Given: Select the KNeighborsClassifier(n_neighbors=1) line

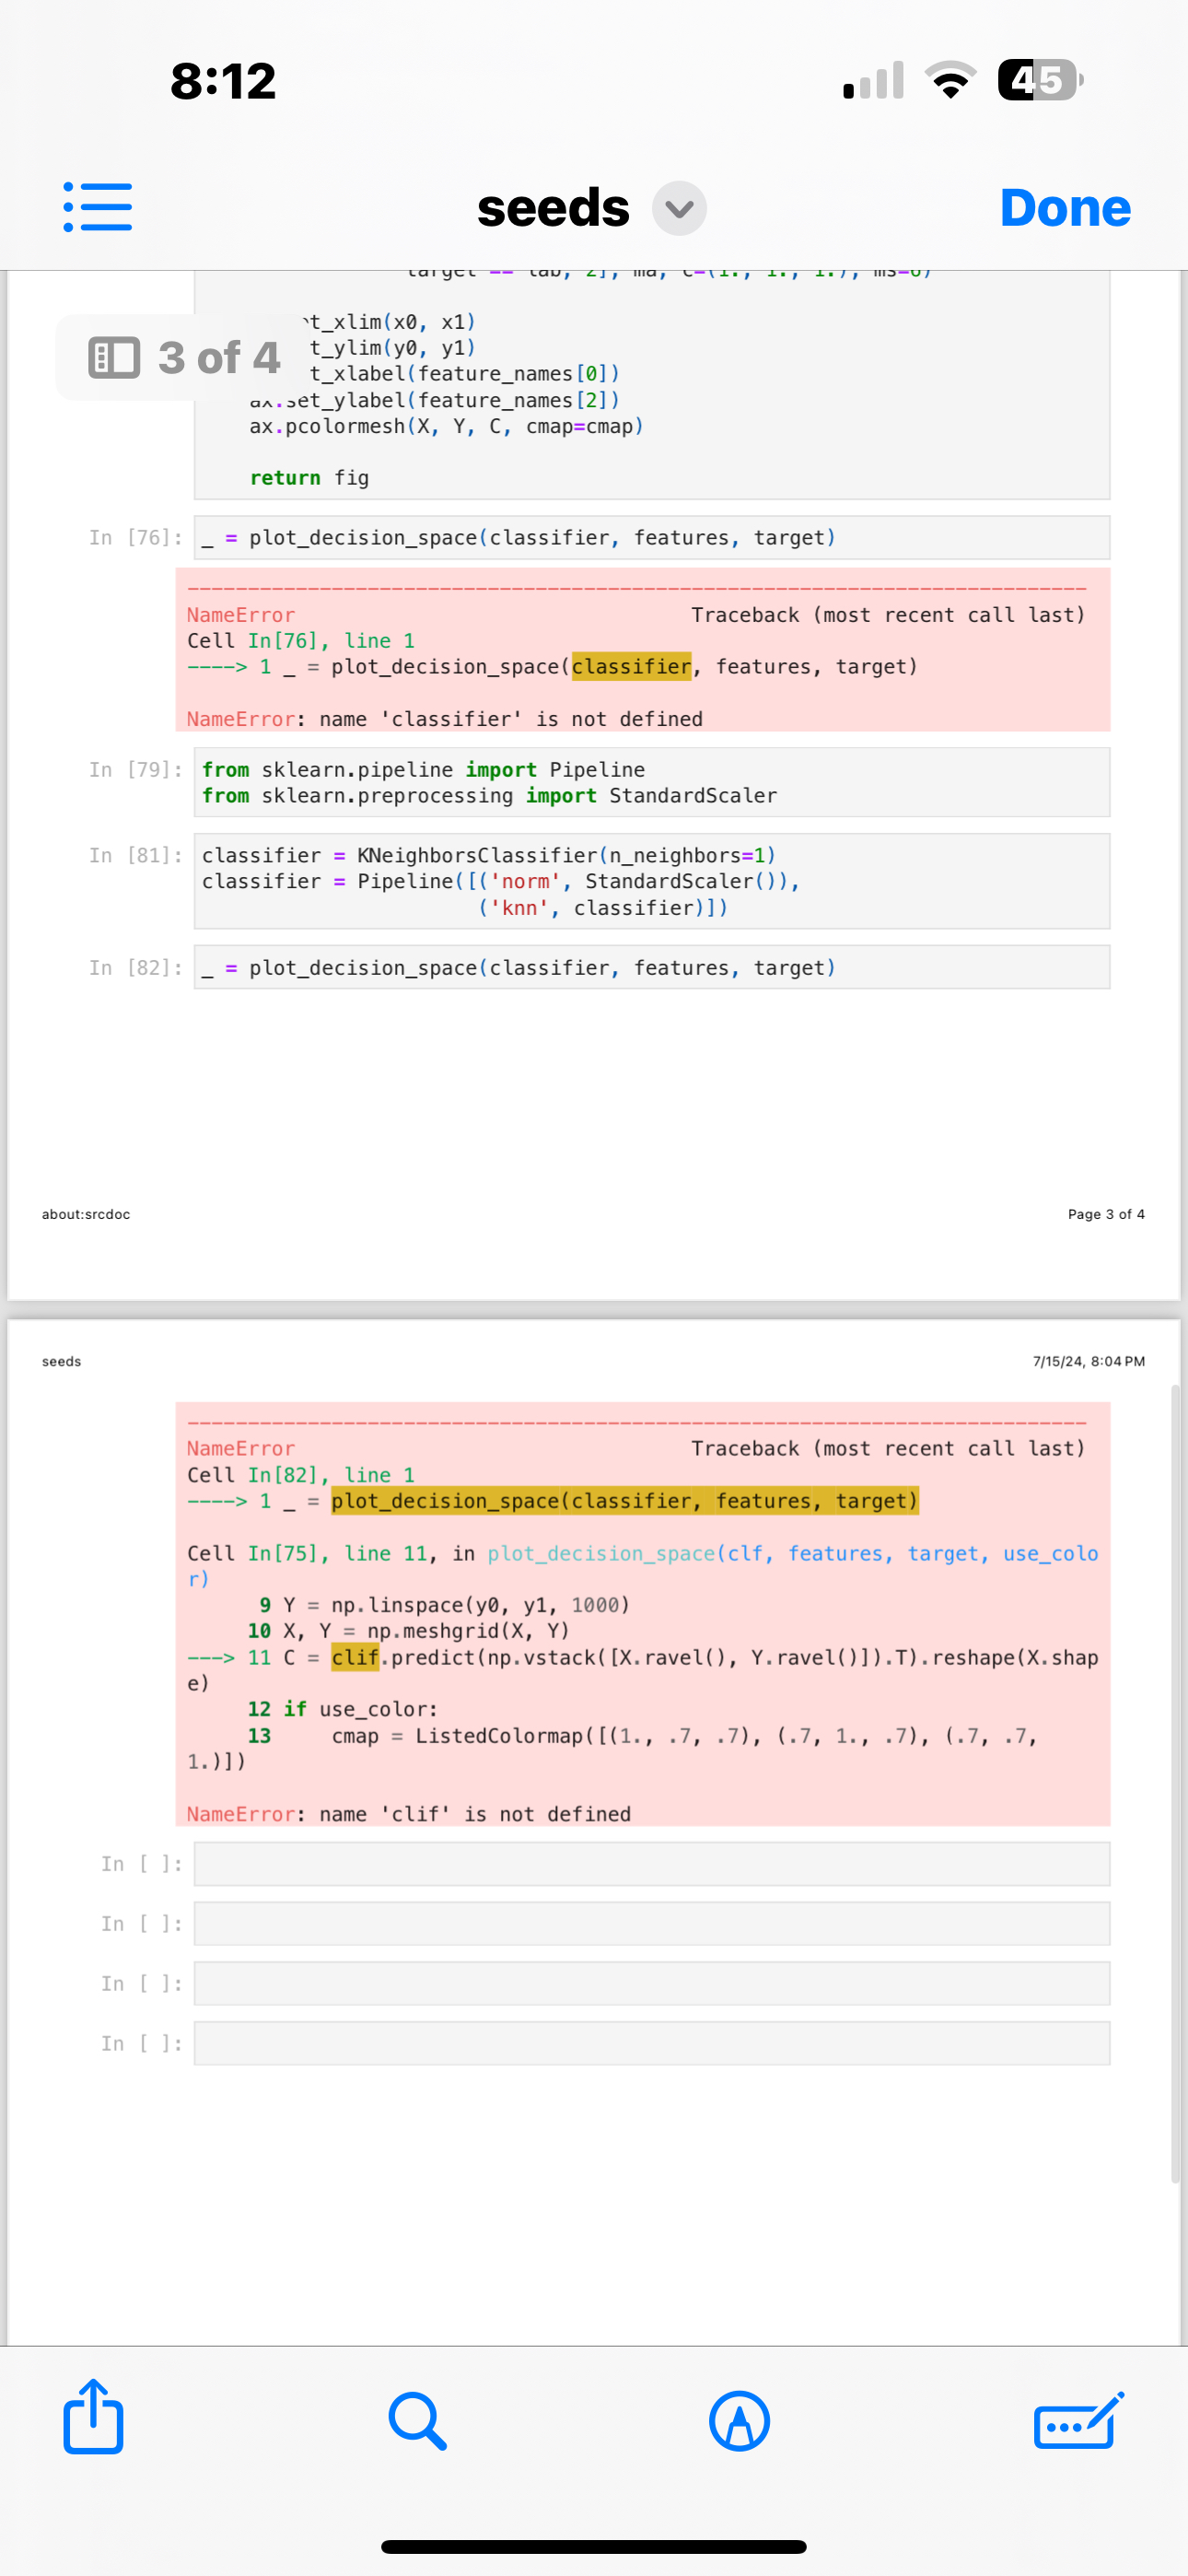Looking at the screenshot, I should click(x=488, y=855).
